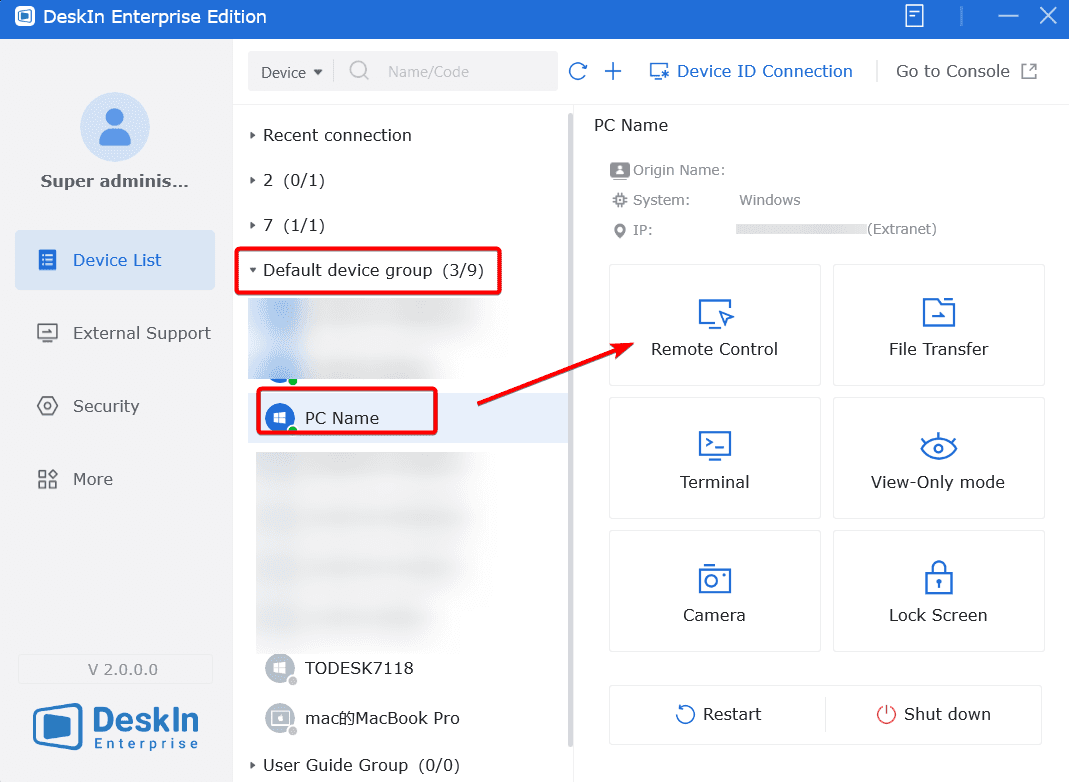Click the TODESK7118 Windows device icon
The width and height of the screenshot is (1069, 782).
click(280, 668)
